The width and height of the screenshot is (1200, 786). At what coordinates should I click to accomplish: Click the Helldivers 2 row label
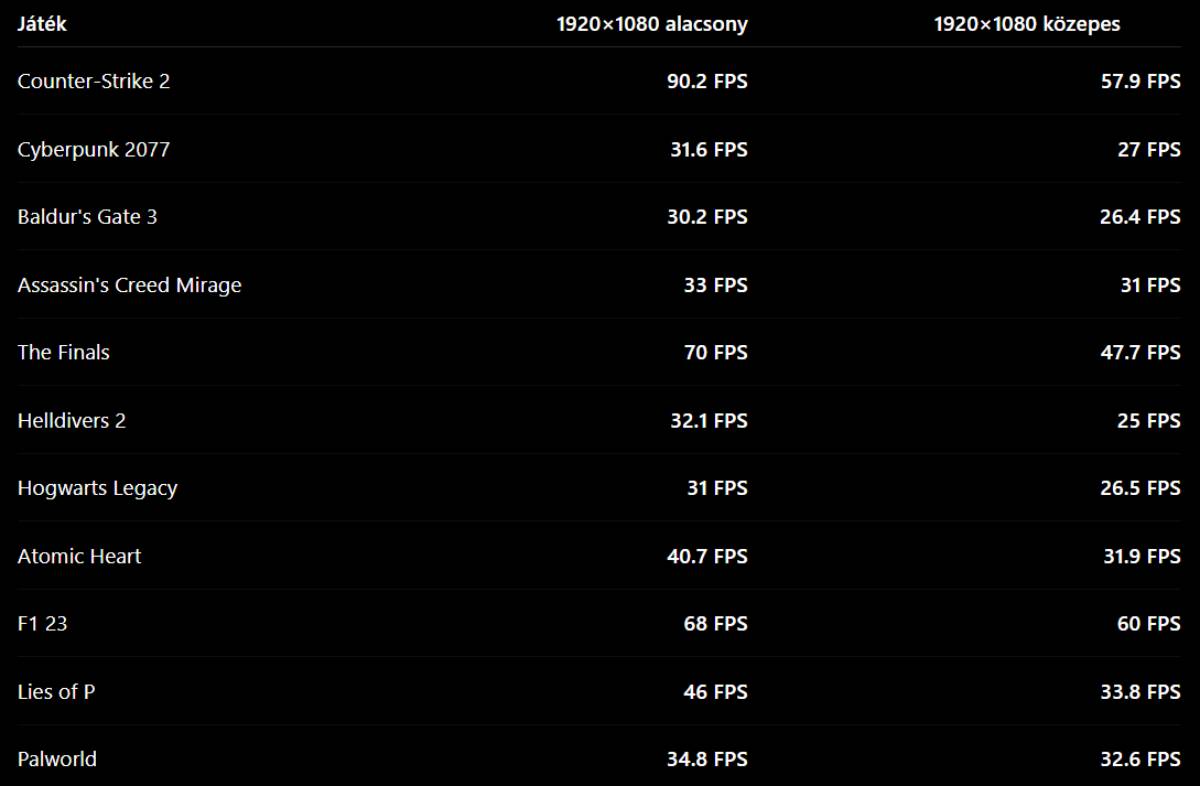(72, 421)
